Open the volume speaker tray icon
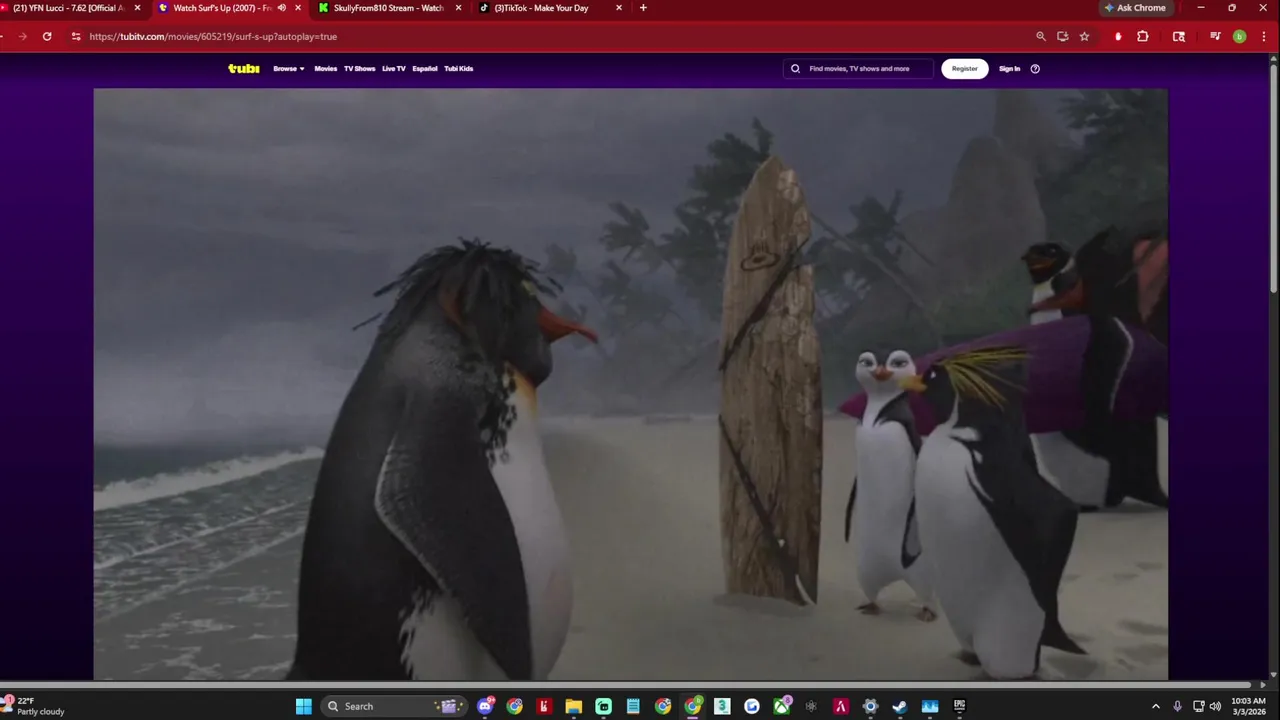The height and width of the screenshot is (720, 1280). coord(1215,706)
